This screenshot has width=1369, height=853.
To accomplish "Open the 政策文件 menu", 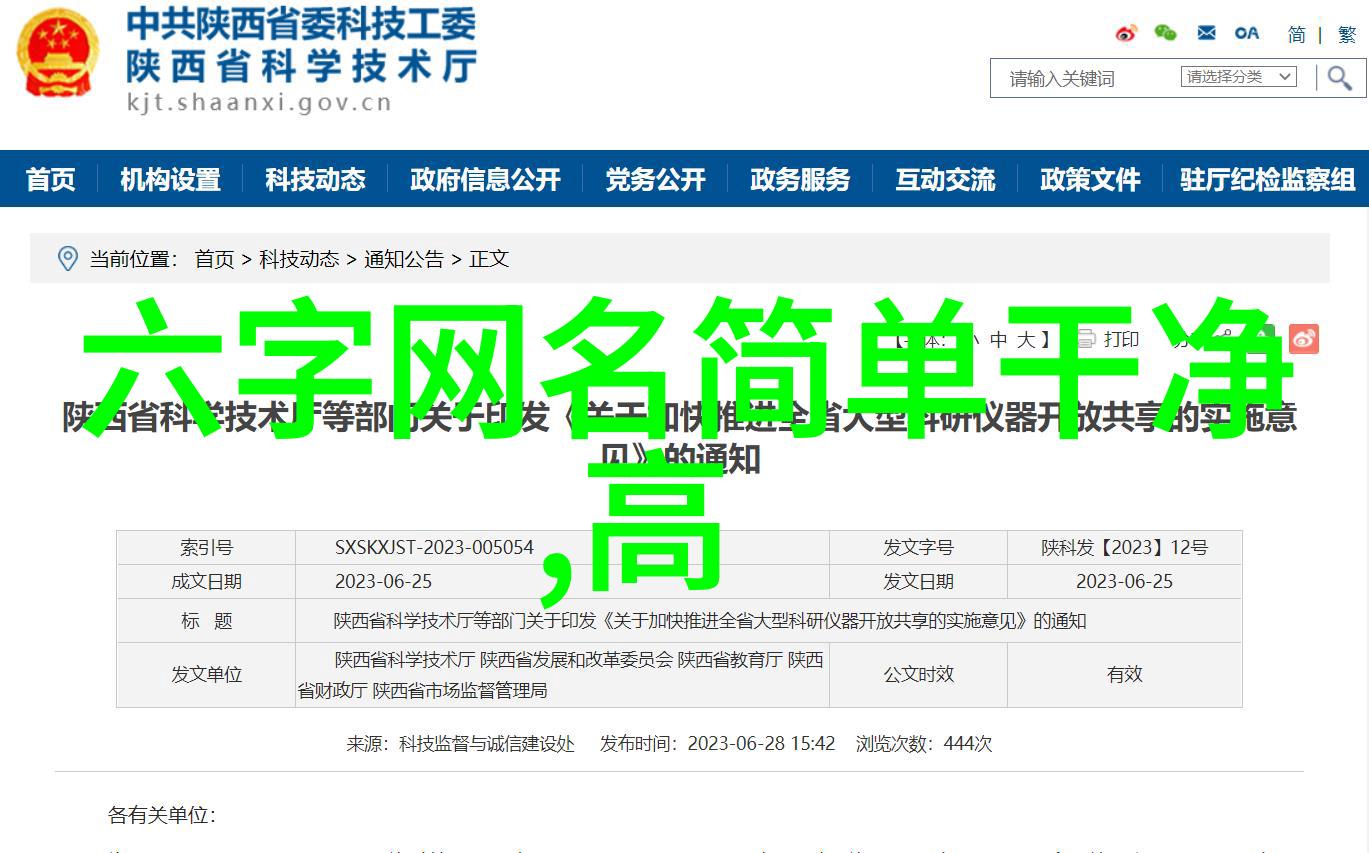I will (1090, 179).
